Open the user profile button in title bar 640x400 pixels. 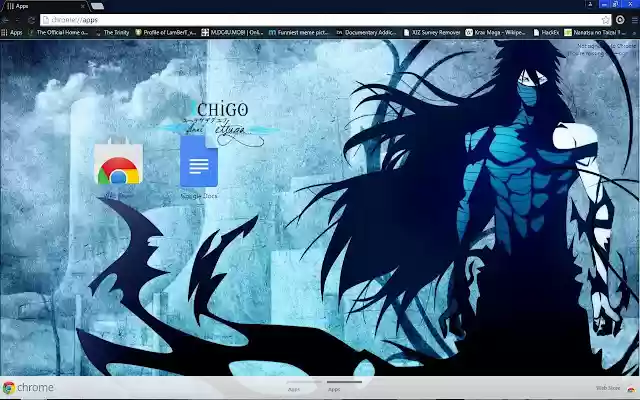(590, 4)
